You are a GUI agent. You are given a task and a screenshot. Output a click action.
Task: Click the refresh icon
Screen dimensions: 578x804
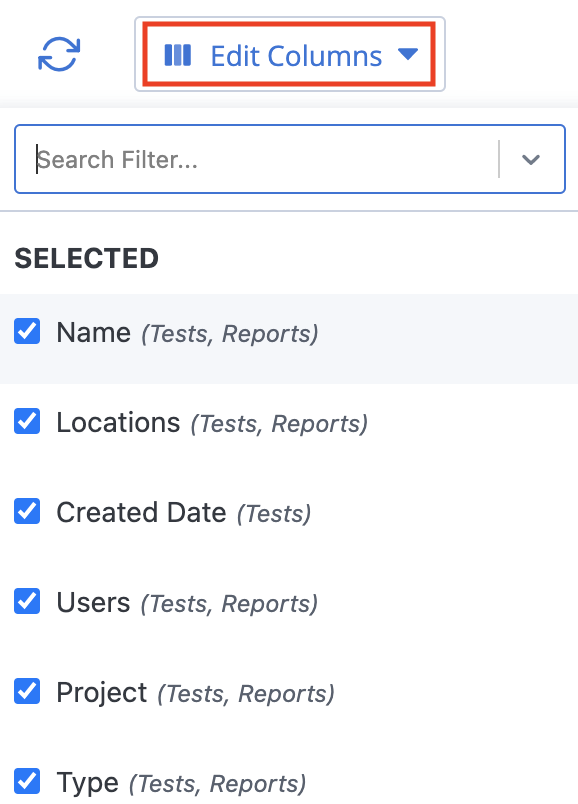point(59,54)
